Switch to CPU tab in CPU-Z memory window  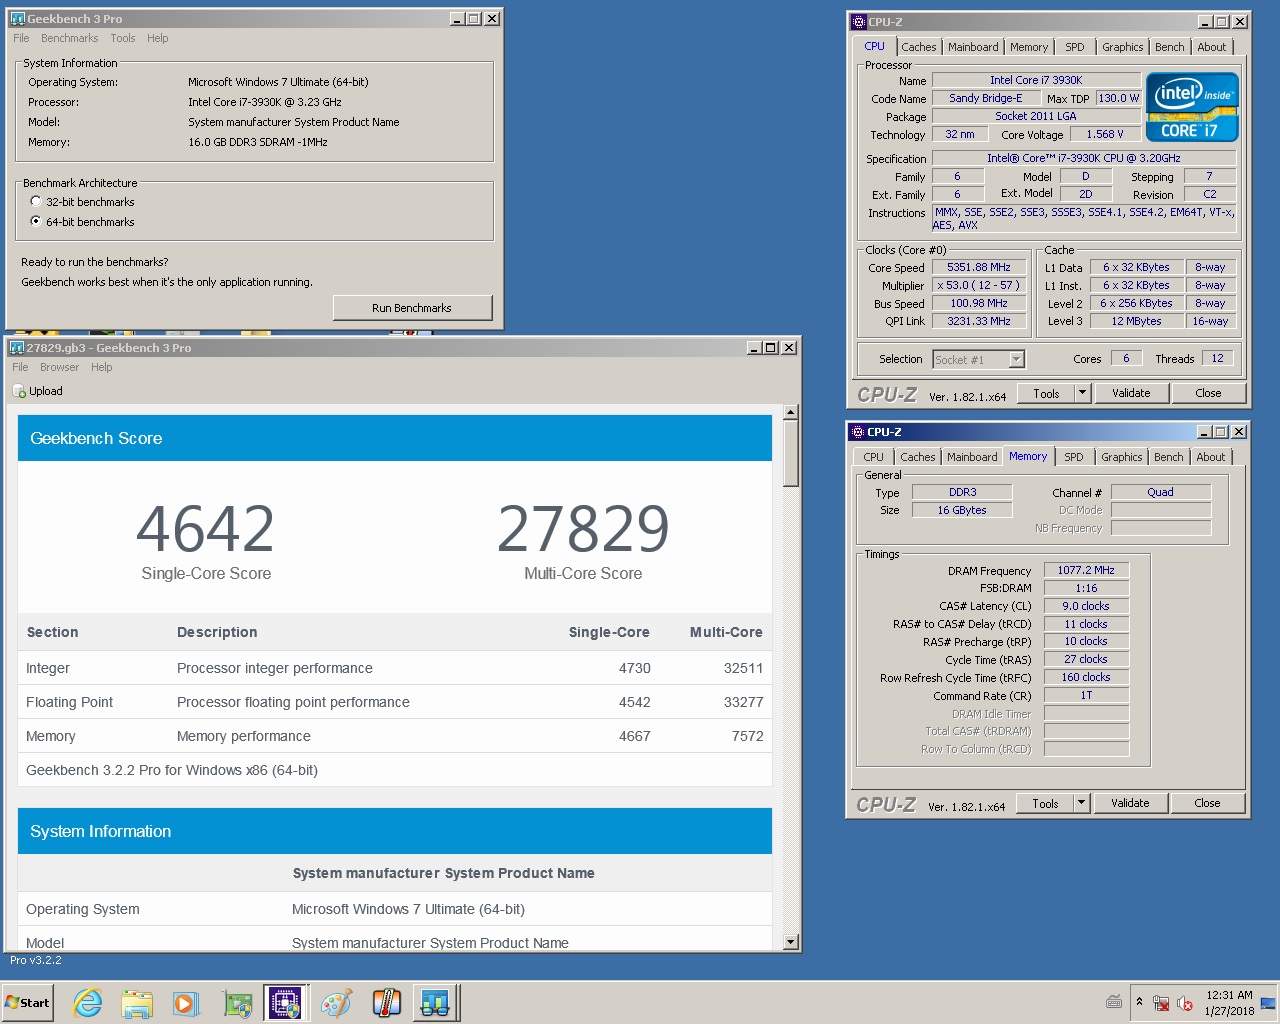point(874,457)
